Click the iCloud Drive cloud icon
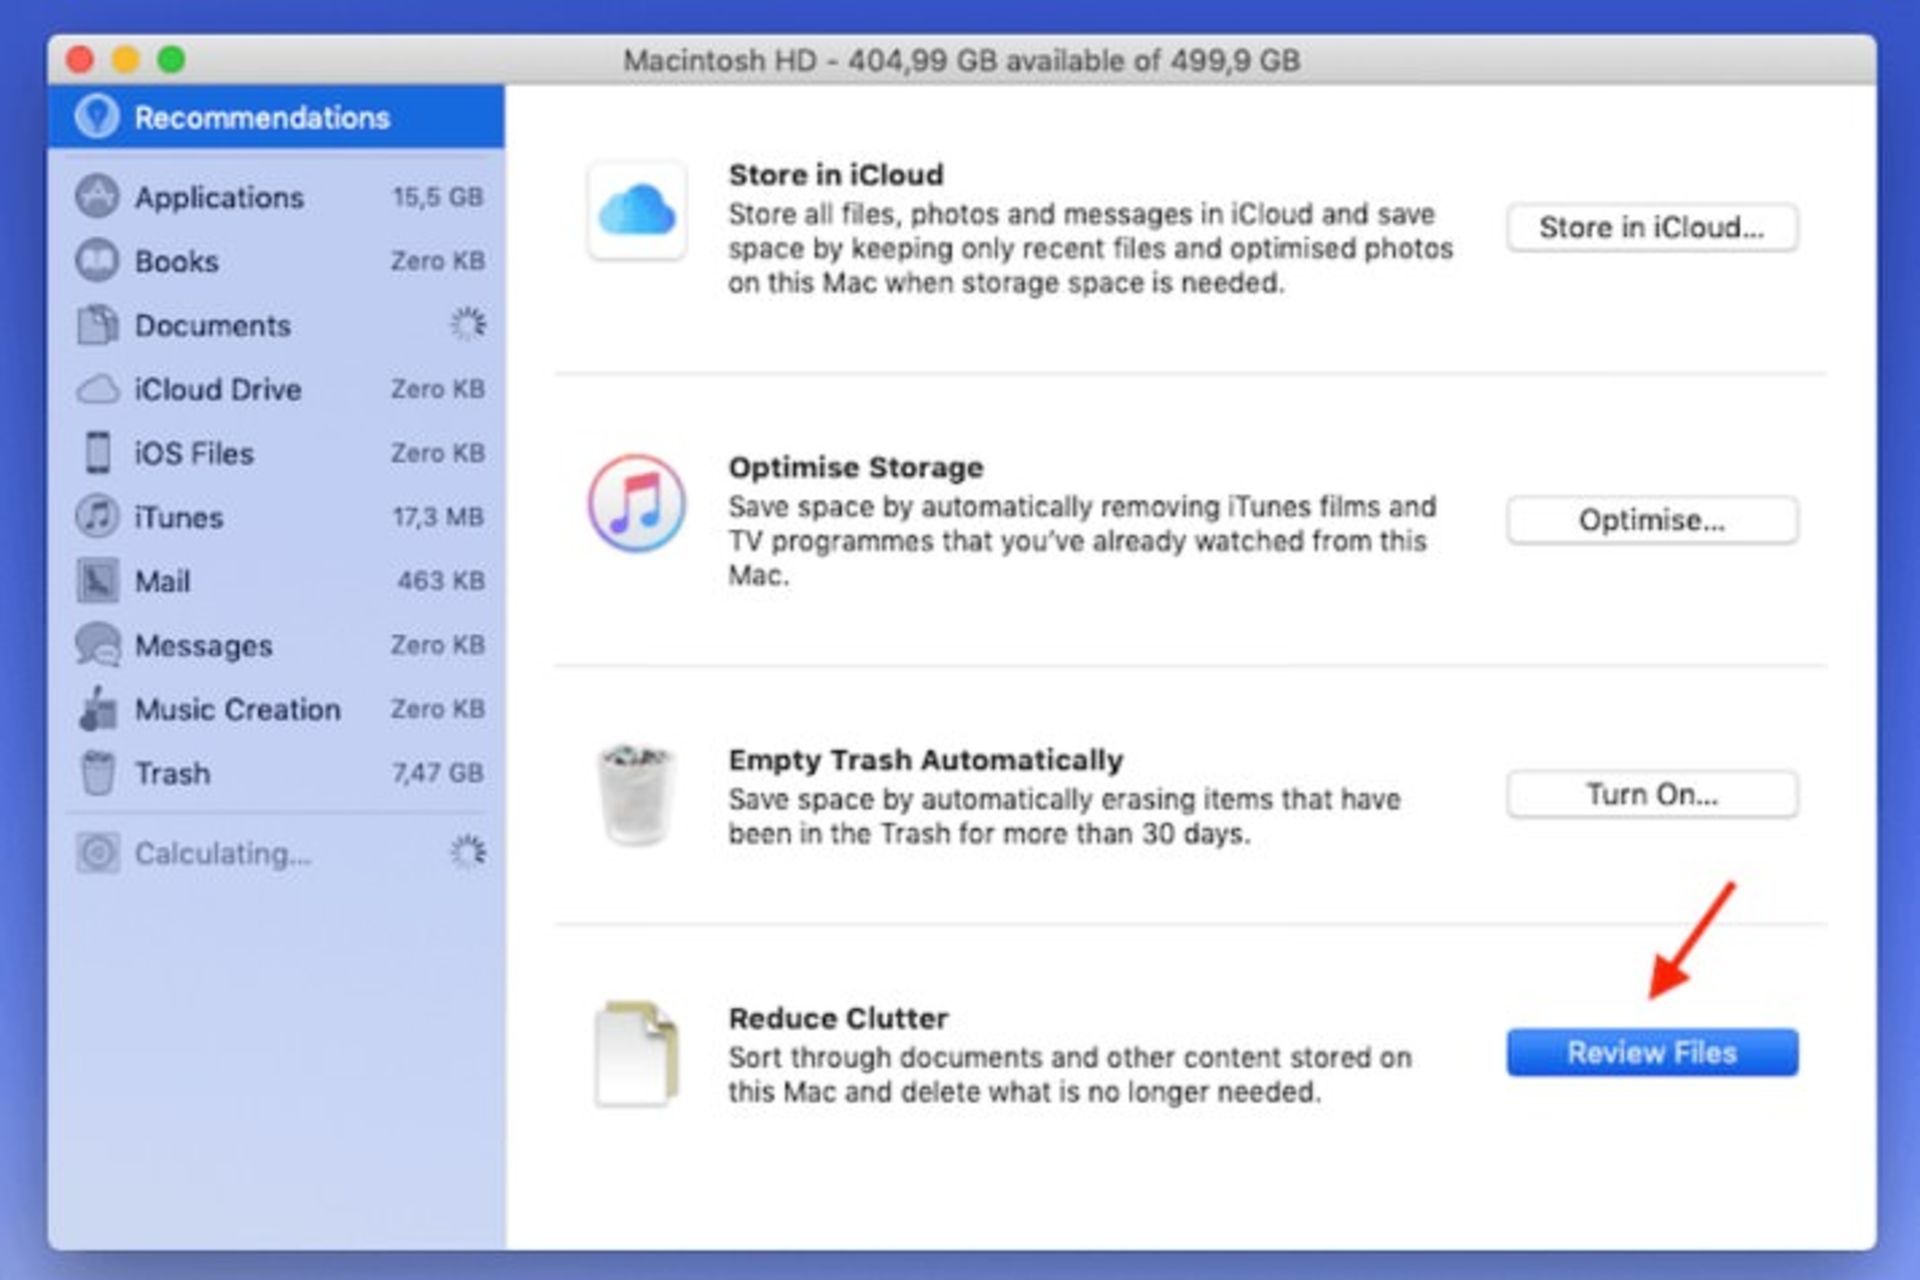The image size is (1920, 1280). pos(97,389)
